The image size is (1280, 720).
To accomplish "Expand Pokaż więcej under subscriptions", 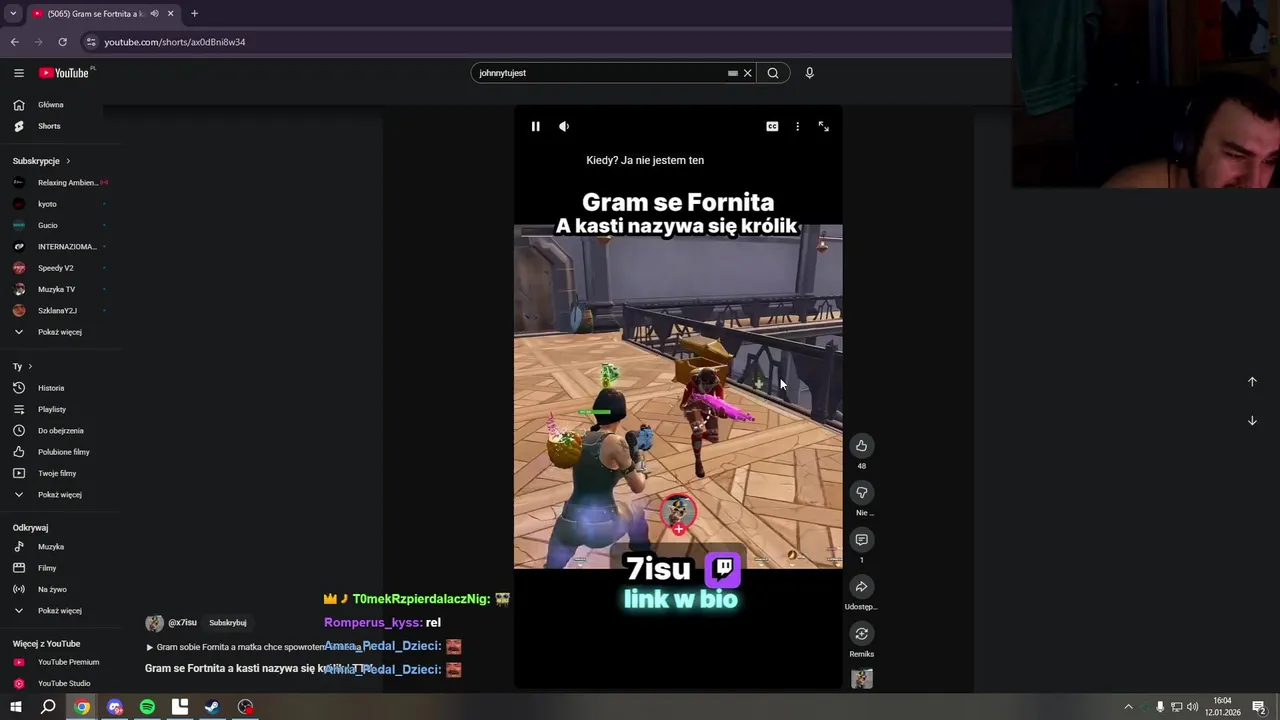I will click(x=60, y=332).
